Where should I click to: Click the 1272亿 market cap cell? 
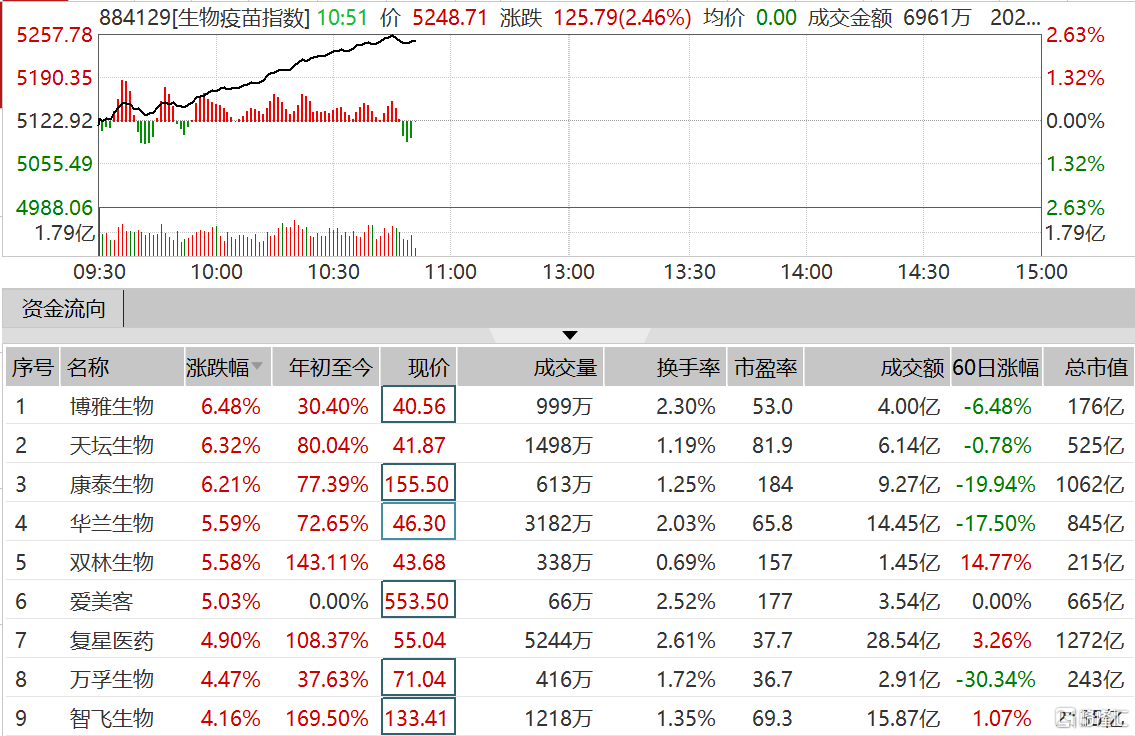[1089, 641]
